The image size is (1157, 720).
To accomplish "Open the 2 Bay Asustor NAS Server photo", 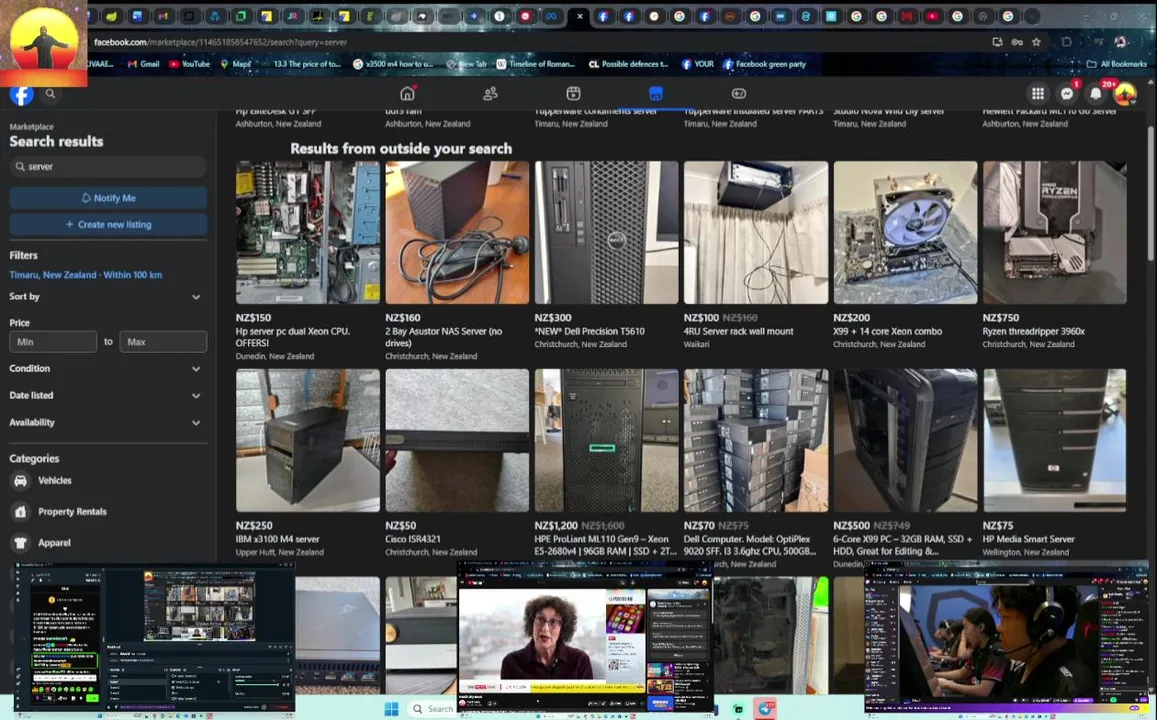I will (457, 232).
